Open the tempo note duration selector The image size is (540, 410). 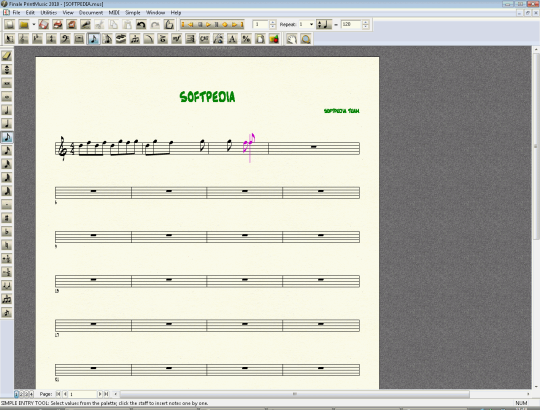click(x=324, y=24)
